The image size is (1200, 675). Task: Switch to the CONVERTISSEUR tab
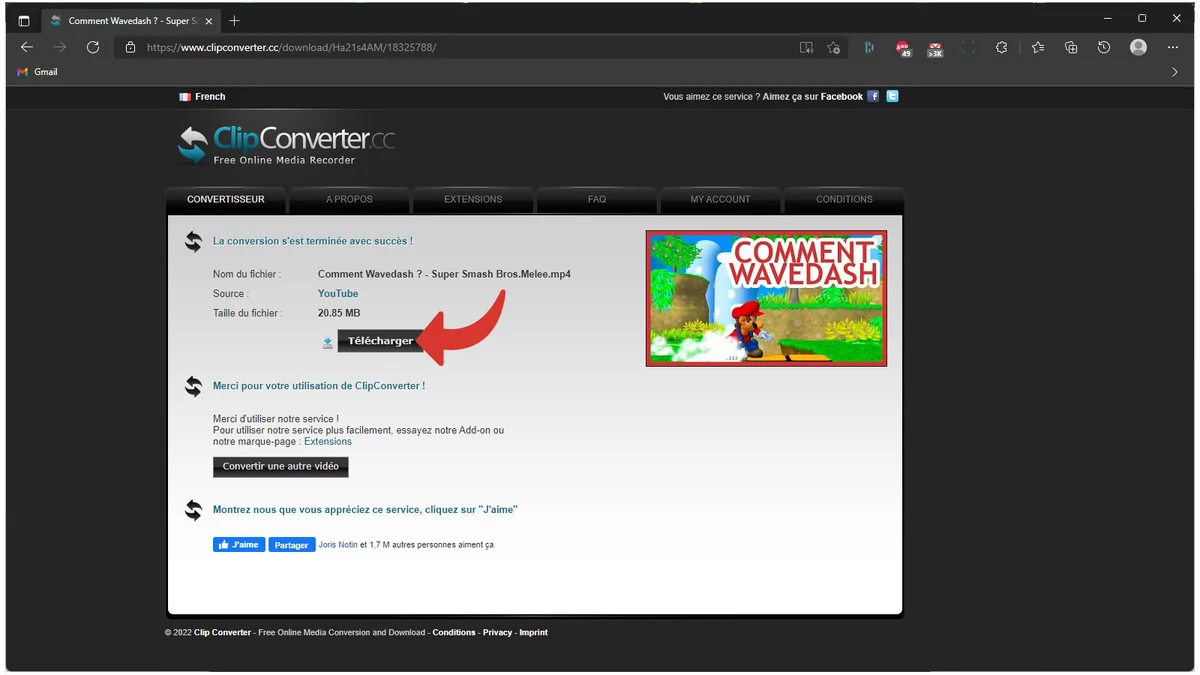(226, 199)
